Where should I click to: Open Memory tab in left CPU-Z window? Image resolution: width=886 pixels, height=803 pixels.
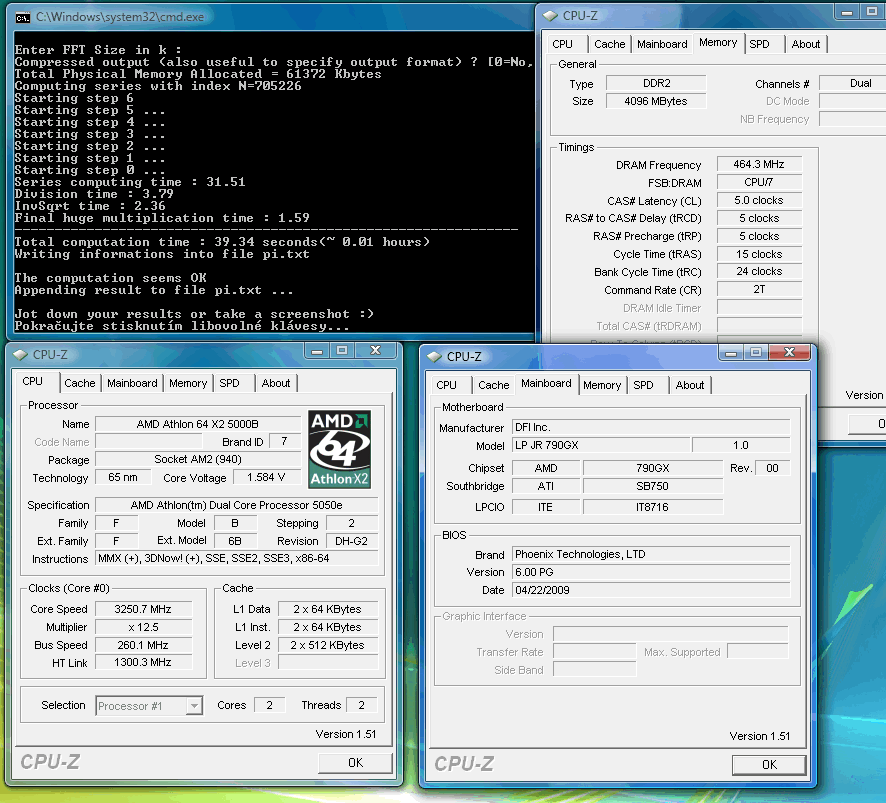[188, 383]
